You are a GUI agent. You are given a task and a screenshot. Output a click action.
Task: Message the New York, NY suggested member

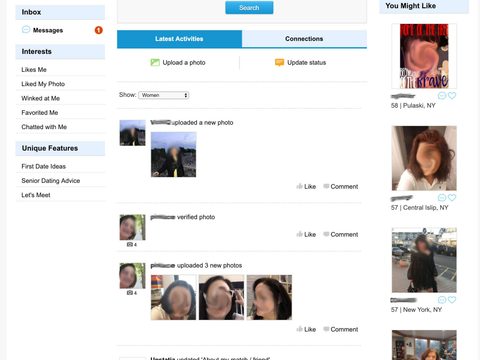pyautogui.click(x=442, y=300)
